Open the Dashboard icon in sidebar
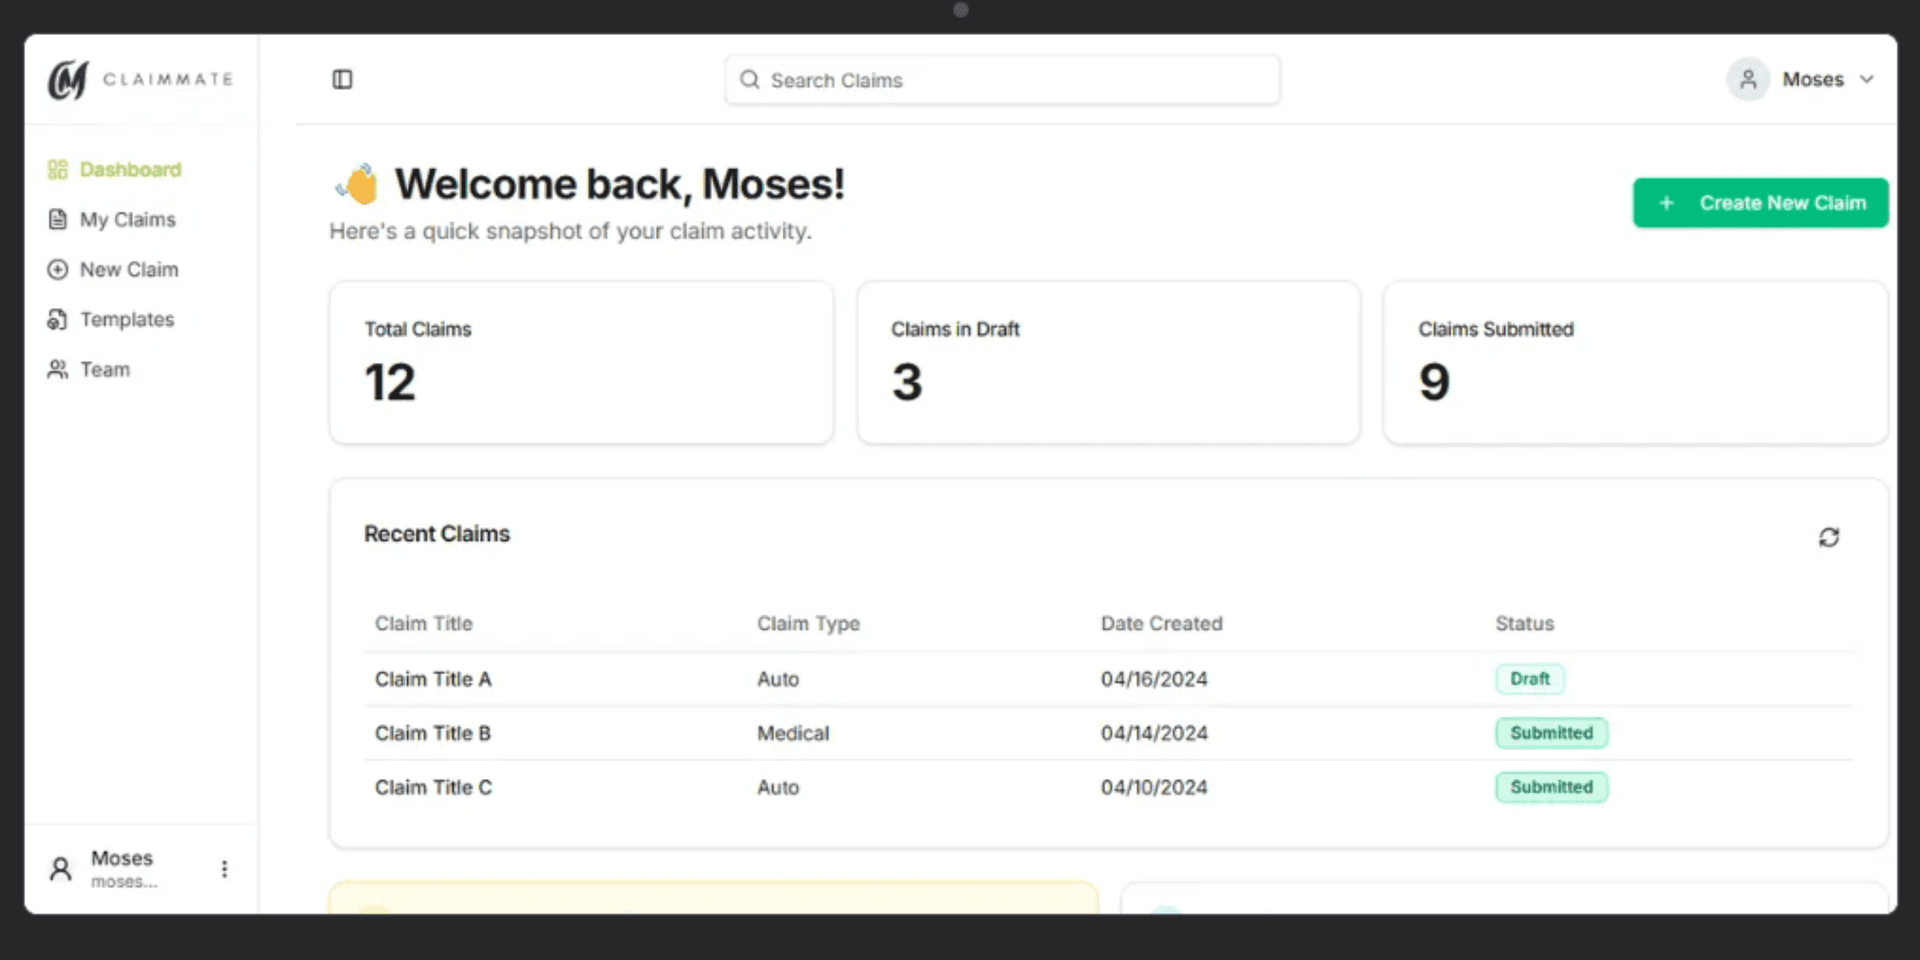Viewport: 1920px width, 960px height. click(x=57, y=169)
